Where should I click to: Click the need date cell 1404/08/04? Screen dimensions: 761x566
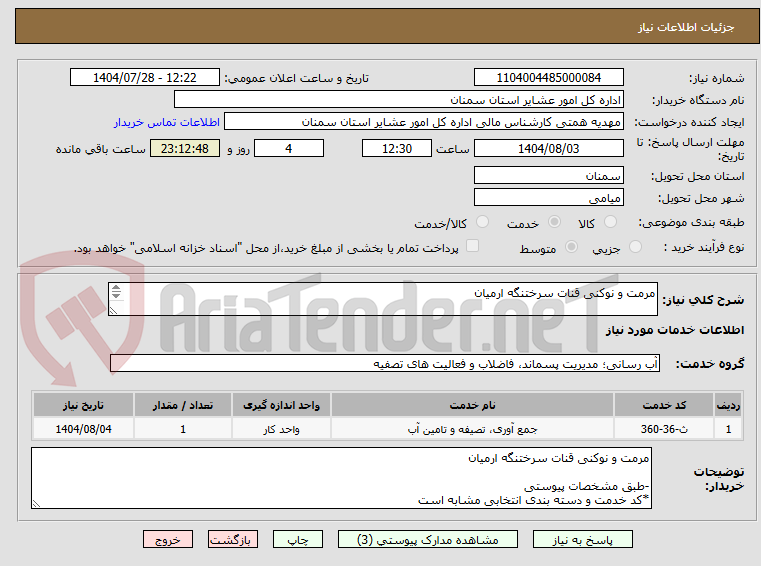coord(83,429)
